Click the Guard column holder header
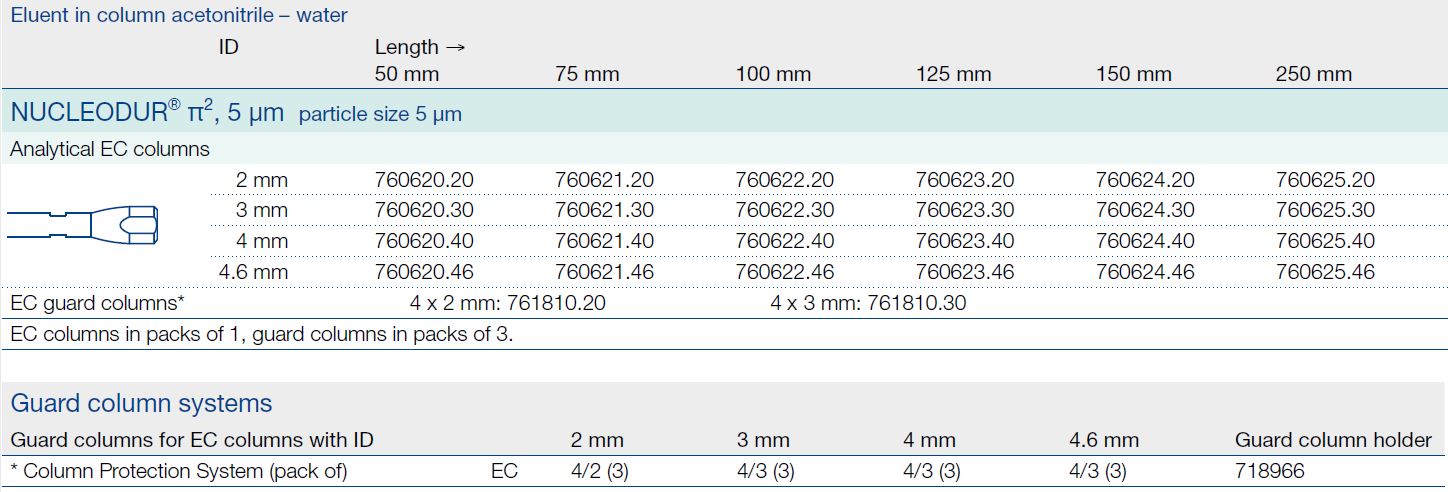 (1333, 440)
